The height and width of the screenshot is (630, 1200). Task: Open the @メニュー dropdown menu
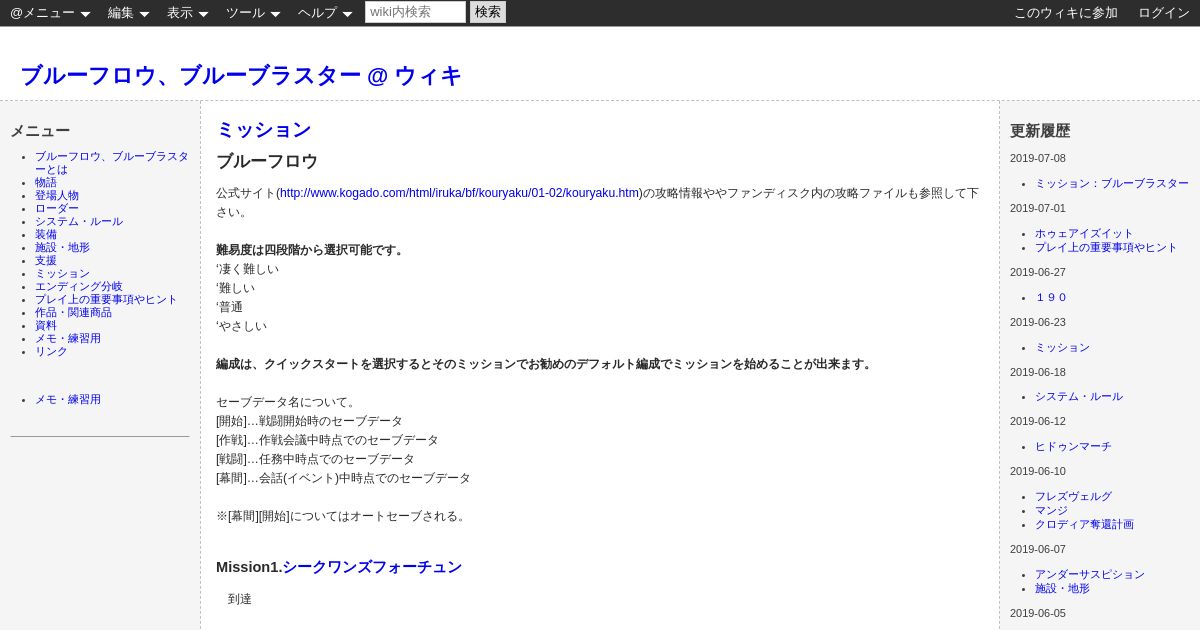tap(50, 13)
